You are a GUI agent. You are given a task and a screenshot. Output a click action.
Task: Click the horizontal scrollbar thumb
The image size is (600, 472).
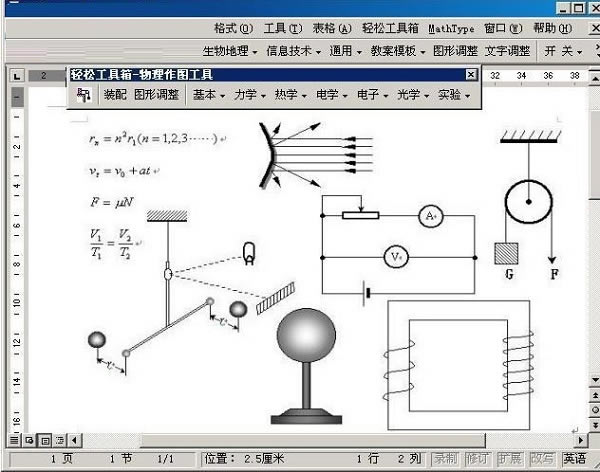312,440
